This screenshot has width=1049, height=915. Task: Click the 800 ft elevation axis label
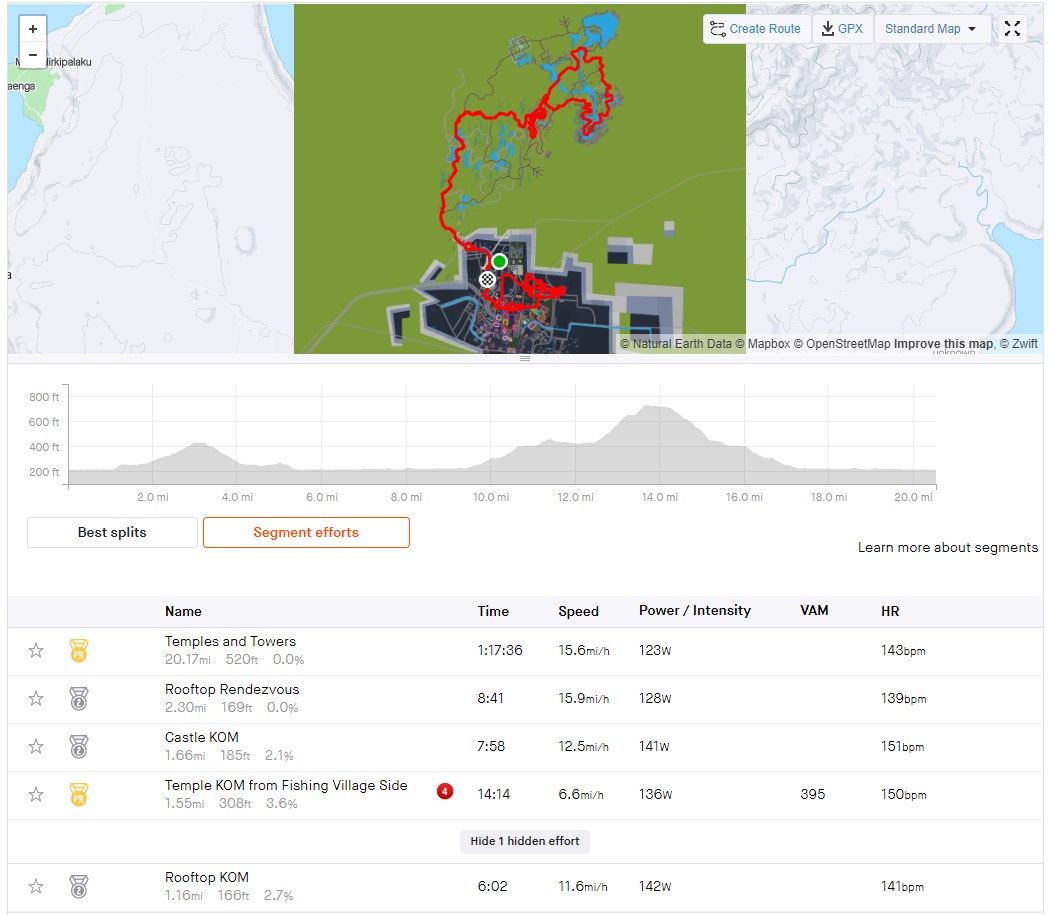pos(44,397)
